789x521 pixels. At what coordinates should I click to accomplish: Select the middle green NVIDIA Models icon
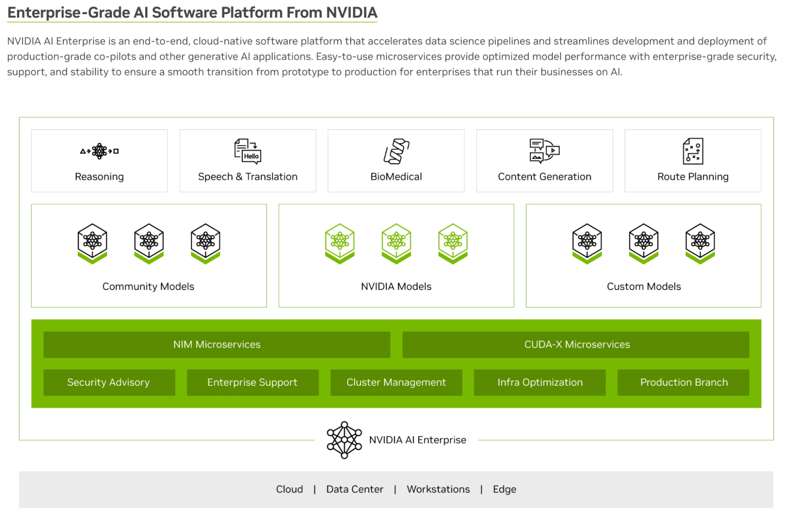(x=397, y=244)
